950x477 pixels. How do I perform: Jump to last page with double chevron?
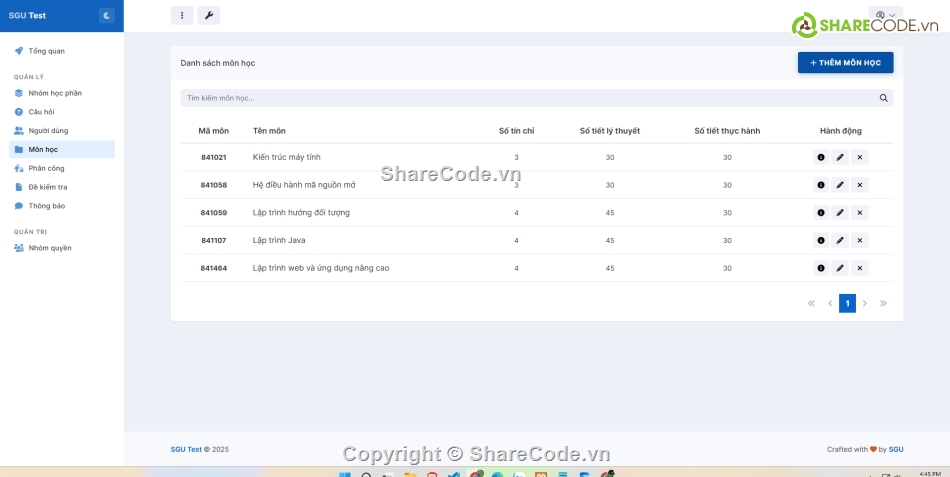(883, 303)
